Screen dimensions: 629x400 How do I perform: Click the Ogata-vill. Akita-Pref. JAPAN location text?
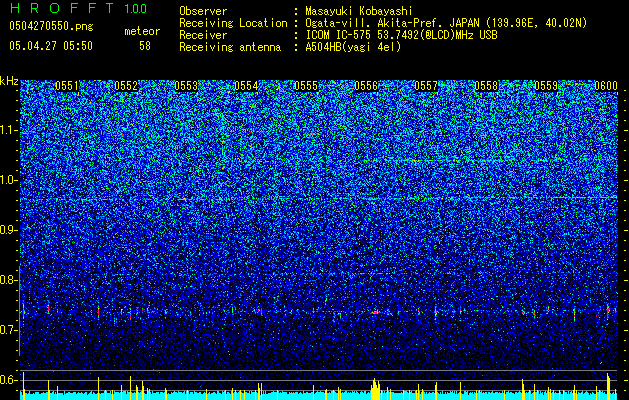pyautogui.click(x=446, y=24)
